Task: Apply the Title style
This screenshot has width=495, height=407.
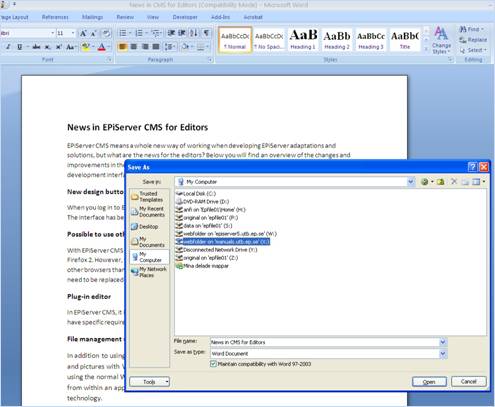Action: pyautogui.click(x=405, y=40)
